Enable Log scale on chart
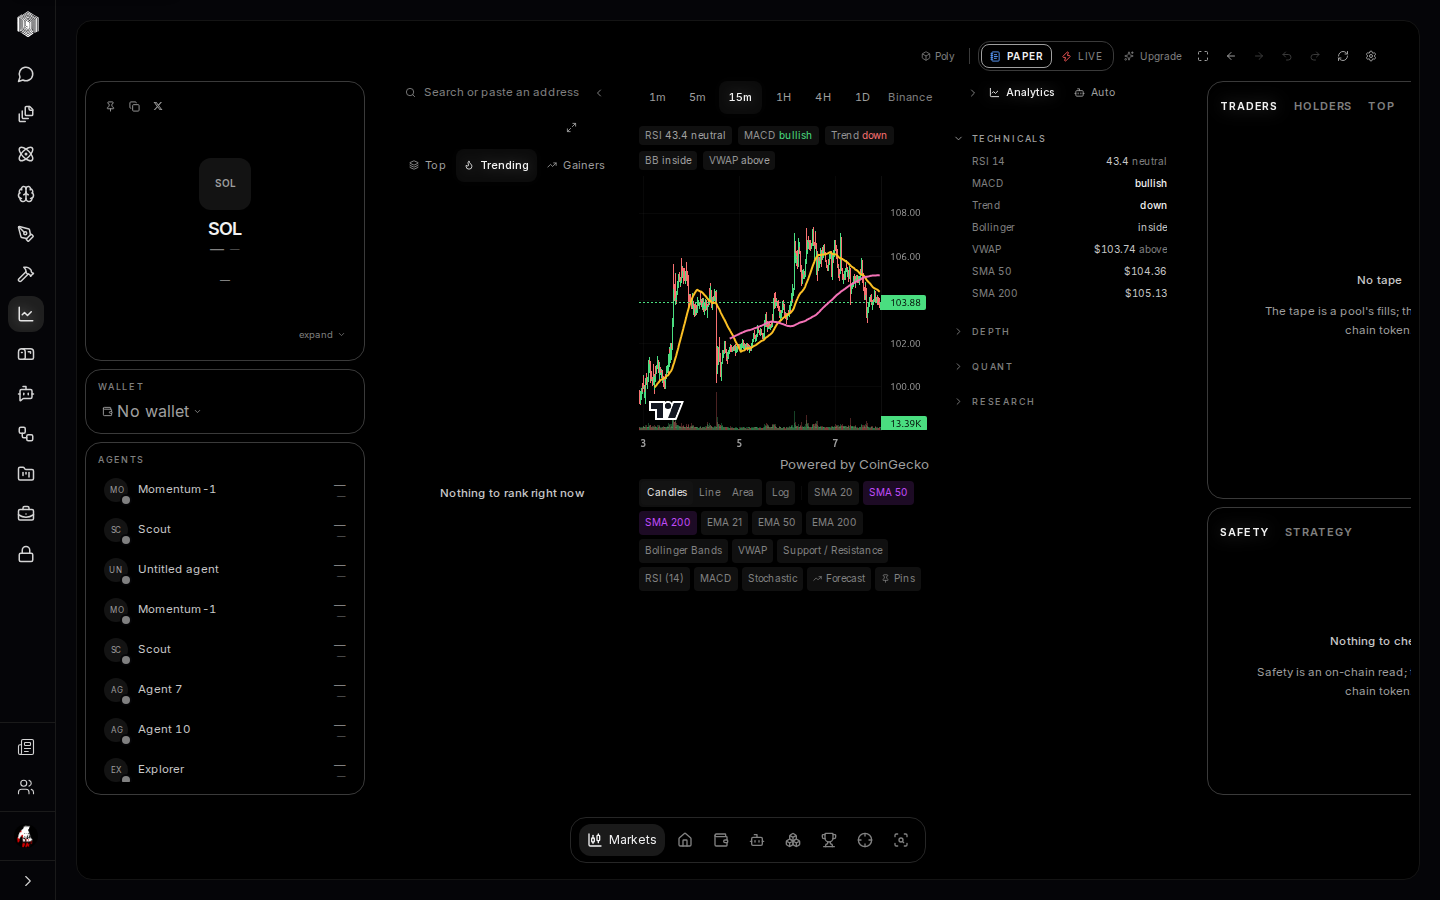Image resolution: width=1440 pixels, height=900 pixels. [x=780, y=492]
